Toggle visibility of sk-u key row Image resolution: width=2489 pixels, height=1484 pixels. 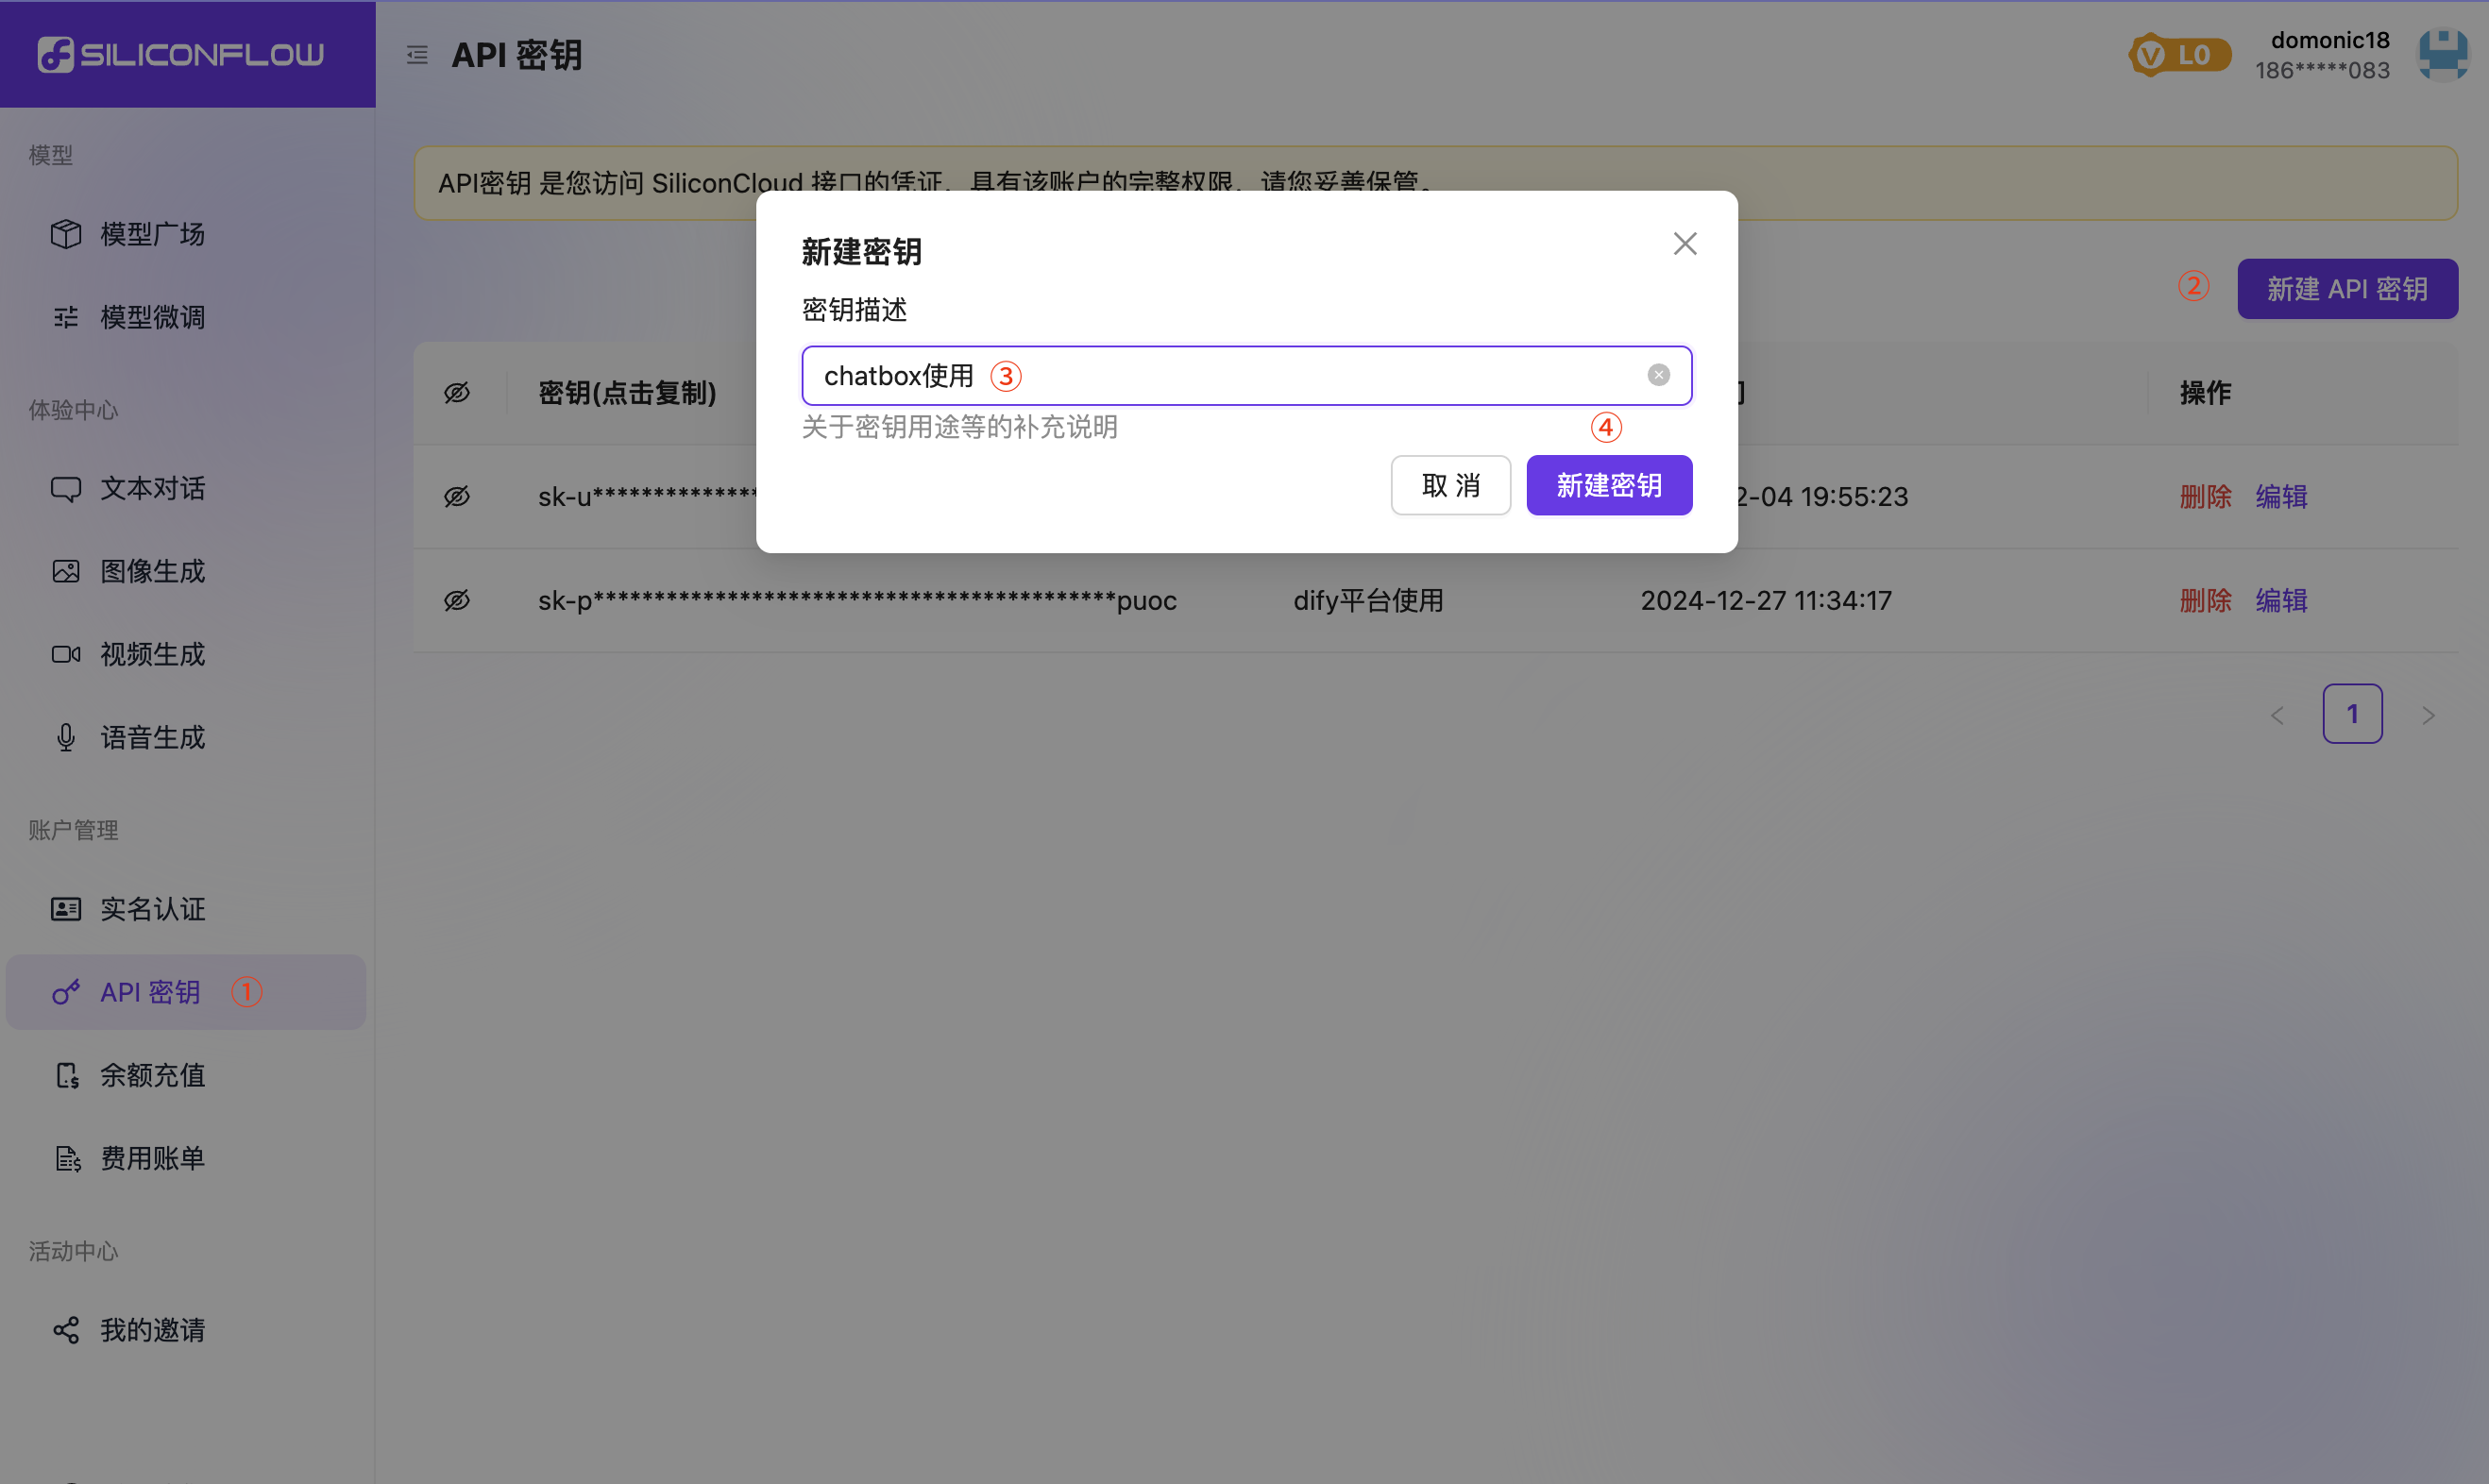tap(457, 496)
